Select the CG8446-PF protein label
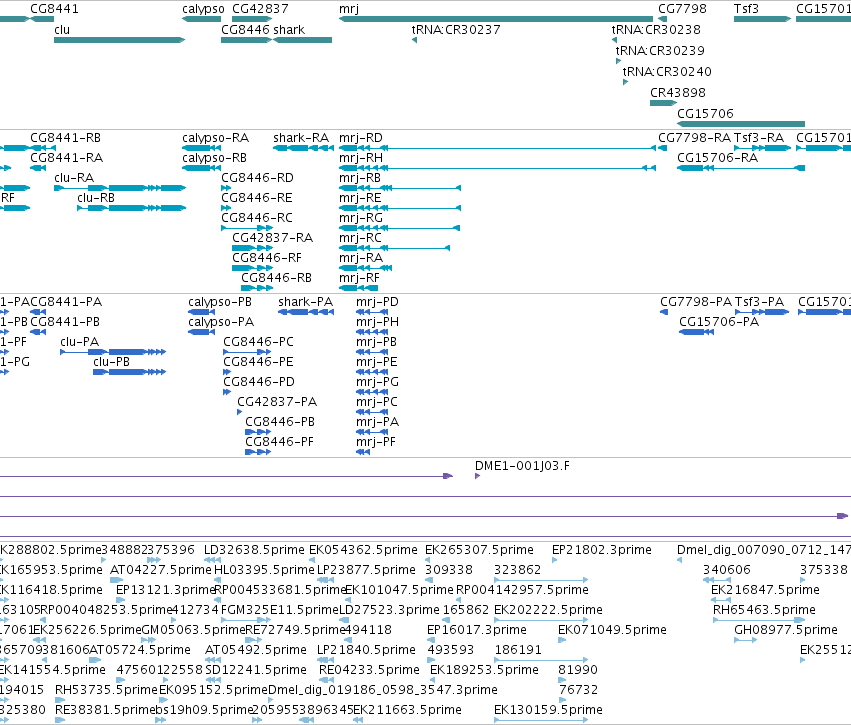This screenshot has height=725, width=851. click(280, 442)
